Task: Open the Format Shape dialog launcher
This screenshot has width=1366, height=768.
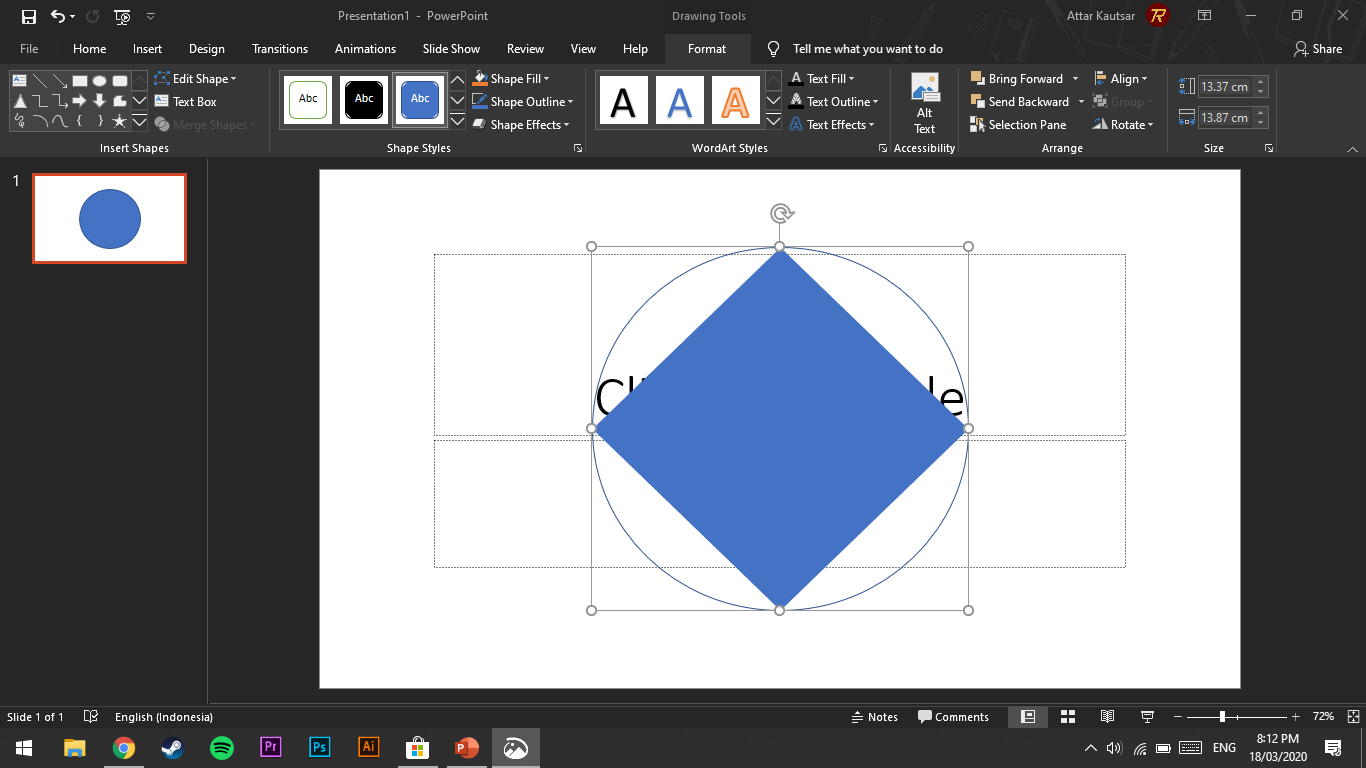Action: coord(578,148)
